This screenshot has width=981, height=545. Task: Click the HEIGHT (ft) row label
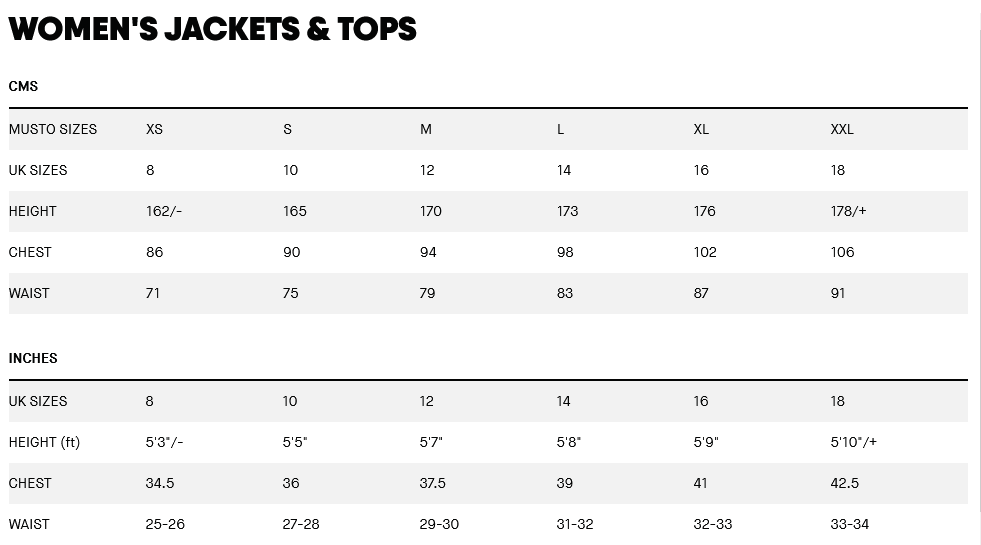[x=44, y=442]
